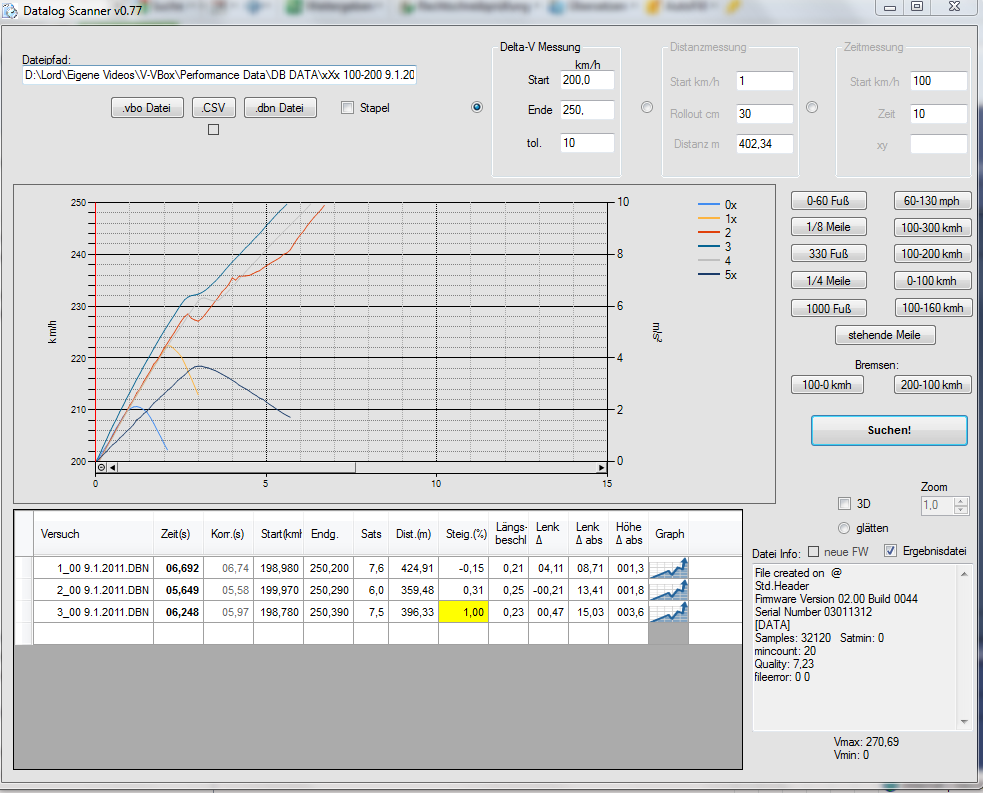
Task: Select the Zeitmessung radio button
Action: tap(812, 108)
